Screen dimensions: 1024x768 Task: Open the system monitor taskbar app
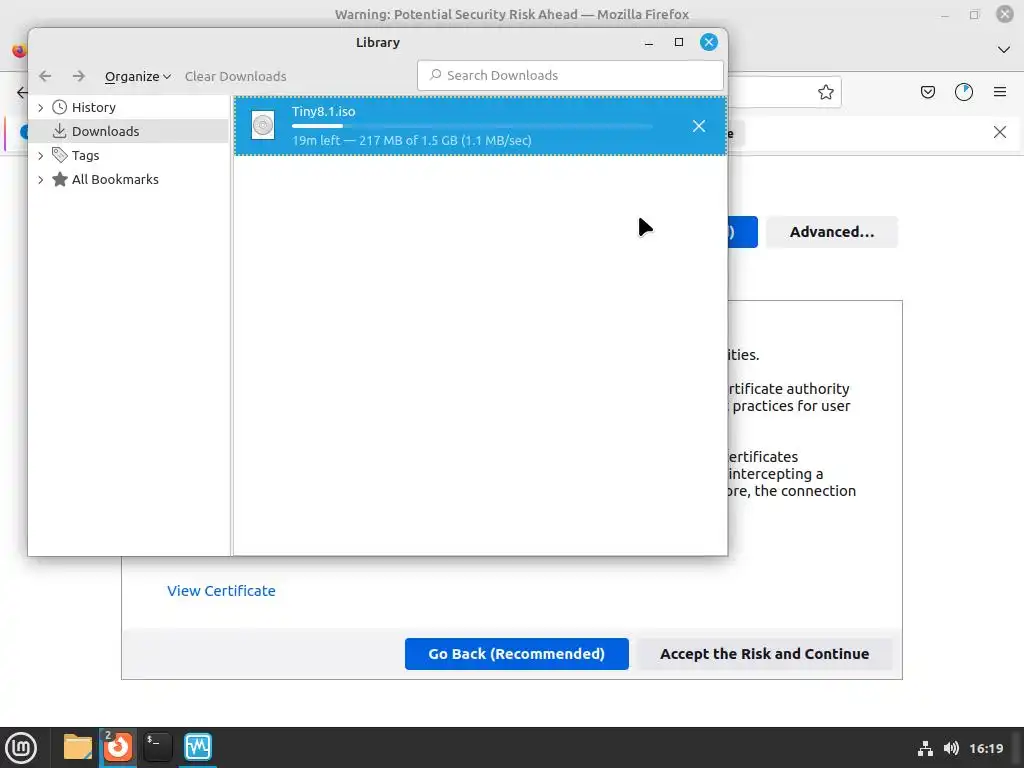click(198, 747)
